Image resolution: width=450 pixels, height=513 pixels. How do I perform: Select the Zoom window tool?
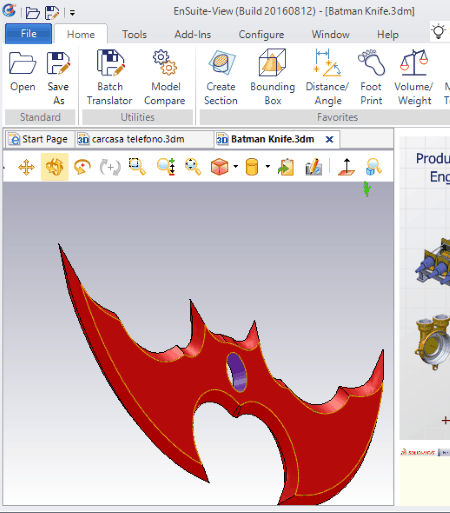click(x=137, y=167)
